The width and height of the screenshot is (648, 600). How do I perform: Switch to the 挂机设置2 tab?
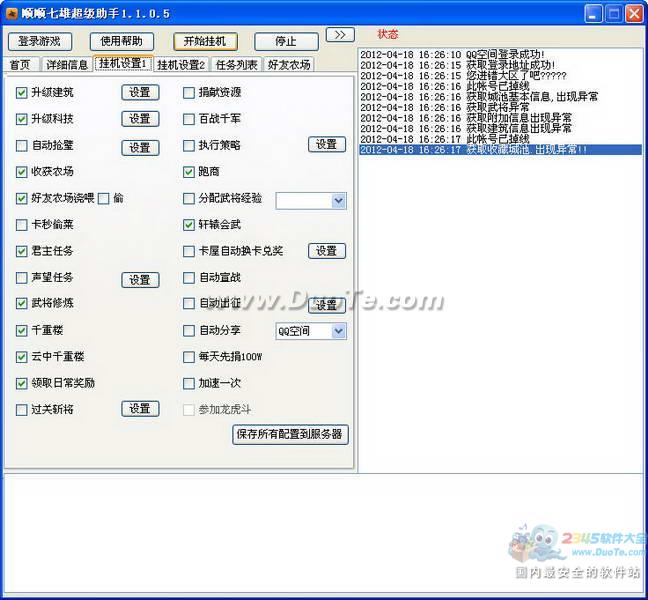click(181, 65)
